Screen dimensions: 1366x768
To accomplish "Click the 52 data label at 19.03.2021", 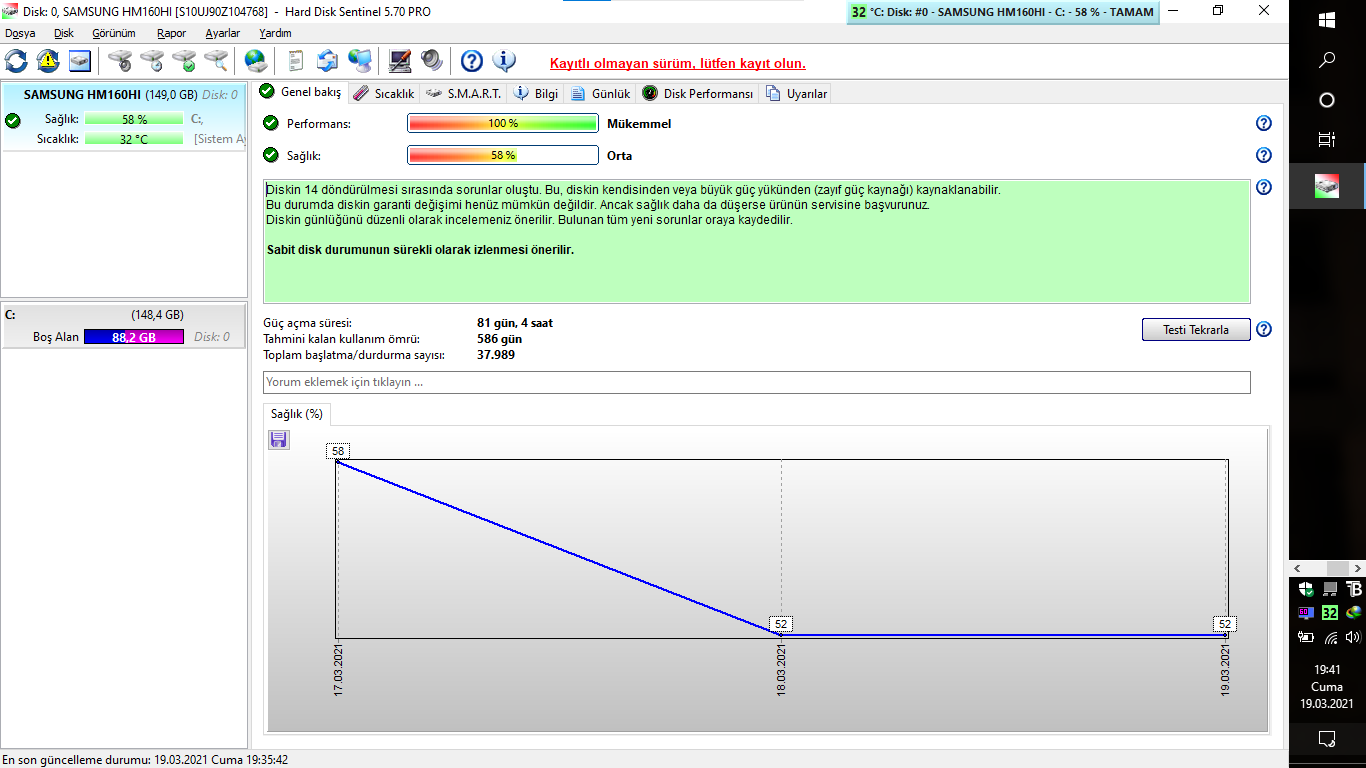I will [1225, 624].
